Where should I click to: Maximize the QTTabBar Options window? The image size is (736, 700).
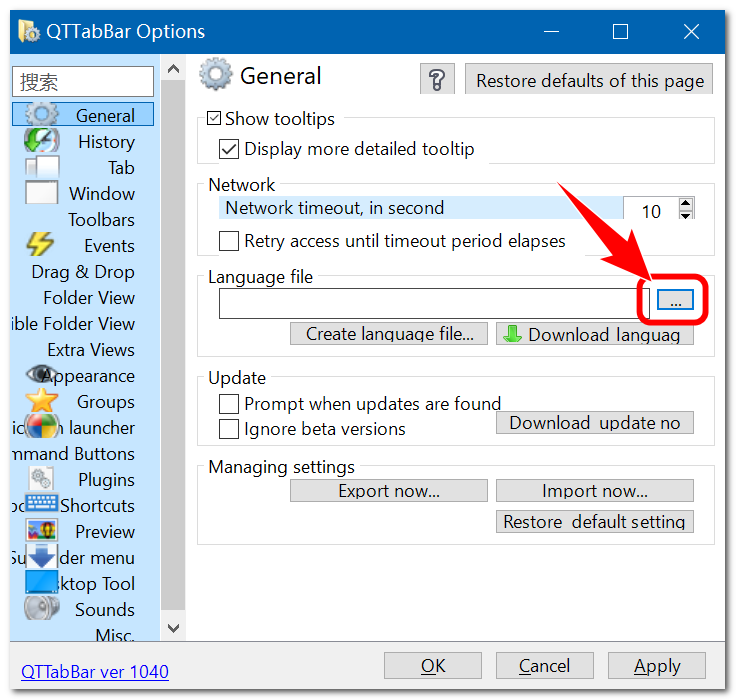coord(620,32)
